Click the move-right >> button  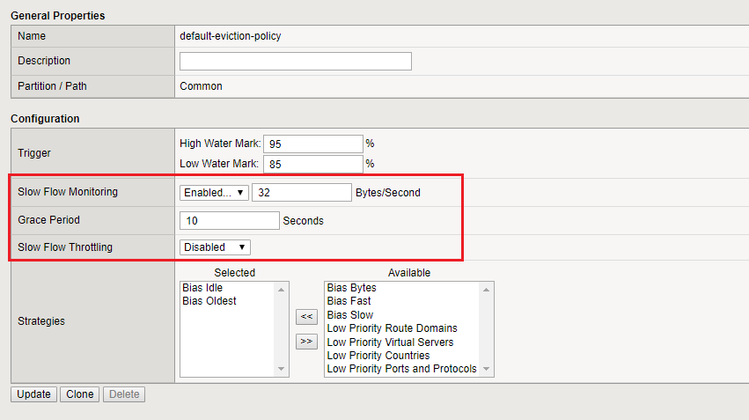[307, 341]
